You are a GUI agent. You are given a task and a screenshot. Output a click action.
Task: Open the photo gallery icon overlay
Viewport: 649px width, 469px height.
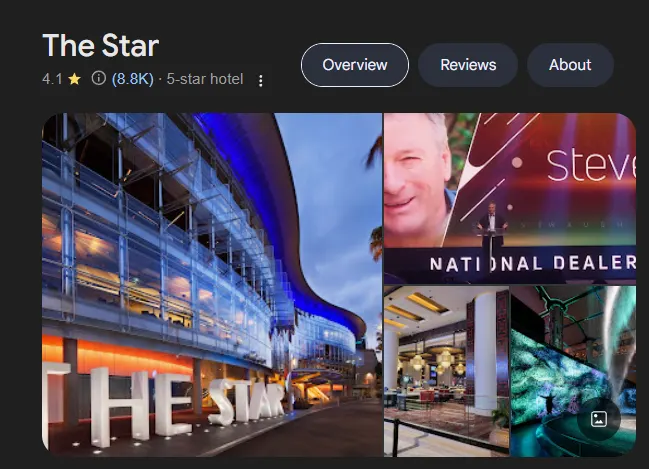[599, 419]
